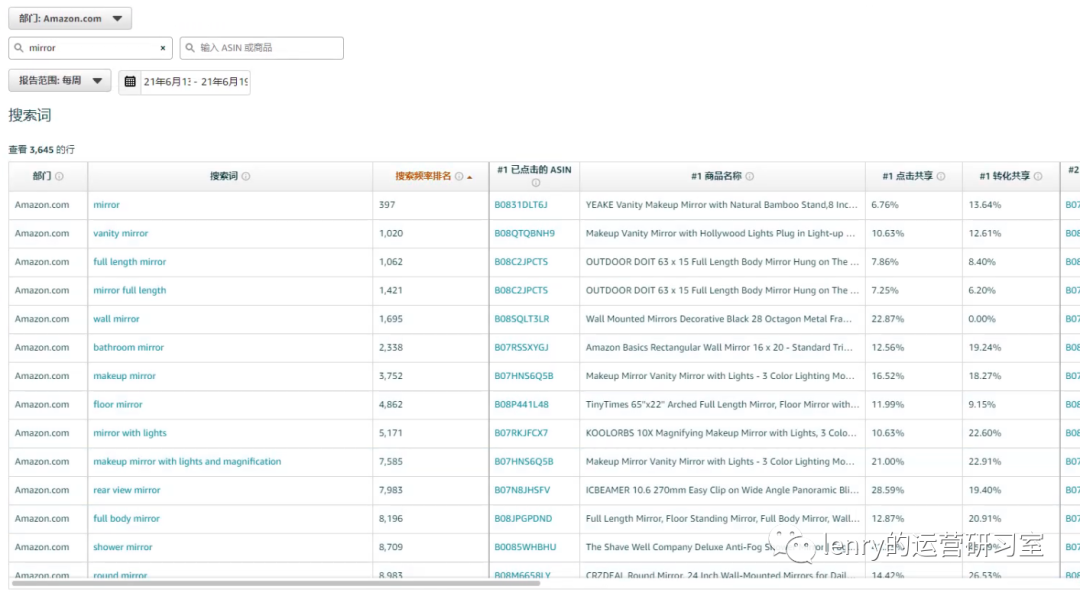Open ASIN link B08P441L48

click(x=521, y=404)
